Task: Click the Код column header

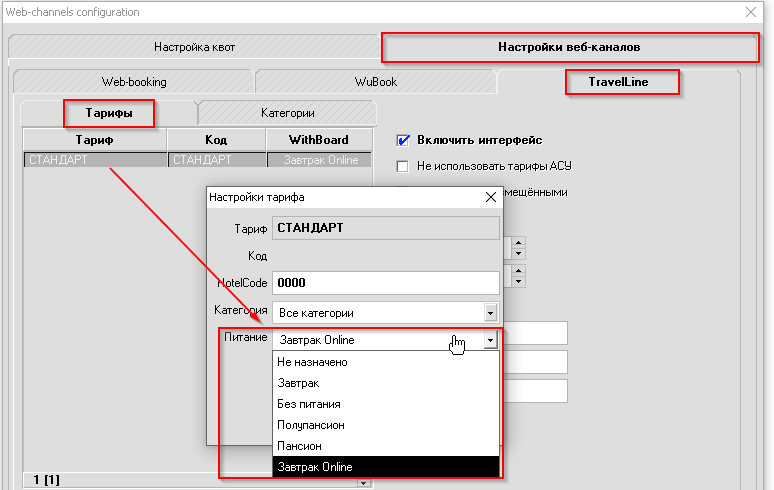Action: 216,141
